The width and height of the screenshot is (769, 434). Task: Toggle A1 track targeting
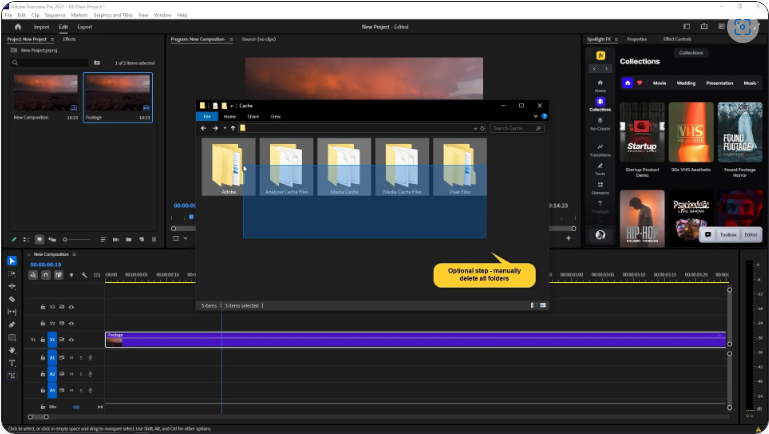point(52,358)
